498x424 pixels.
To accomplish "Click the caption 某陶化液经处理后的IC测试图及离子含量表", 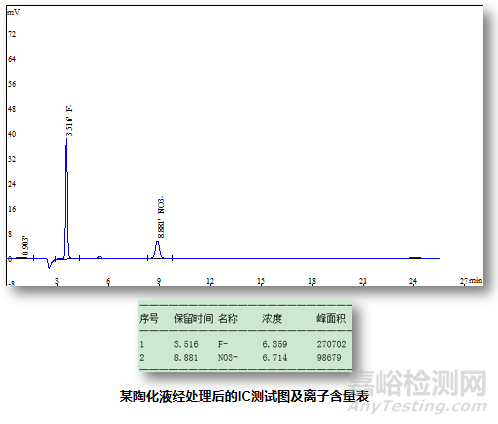I will 244,396.
